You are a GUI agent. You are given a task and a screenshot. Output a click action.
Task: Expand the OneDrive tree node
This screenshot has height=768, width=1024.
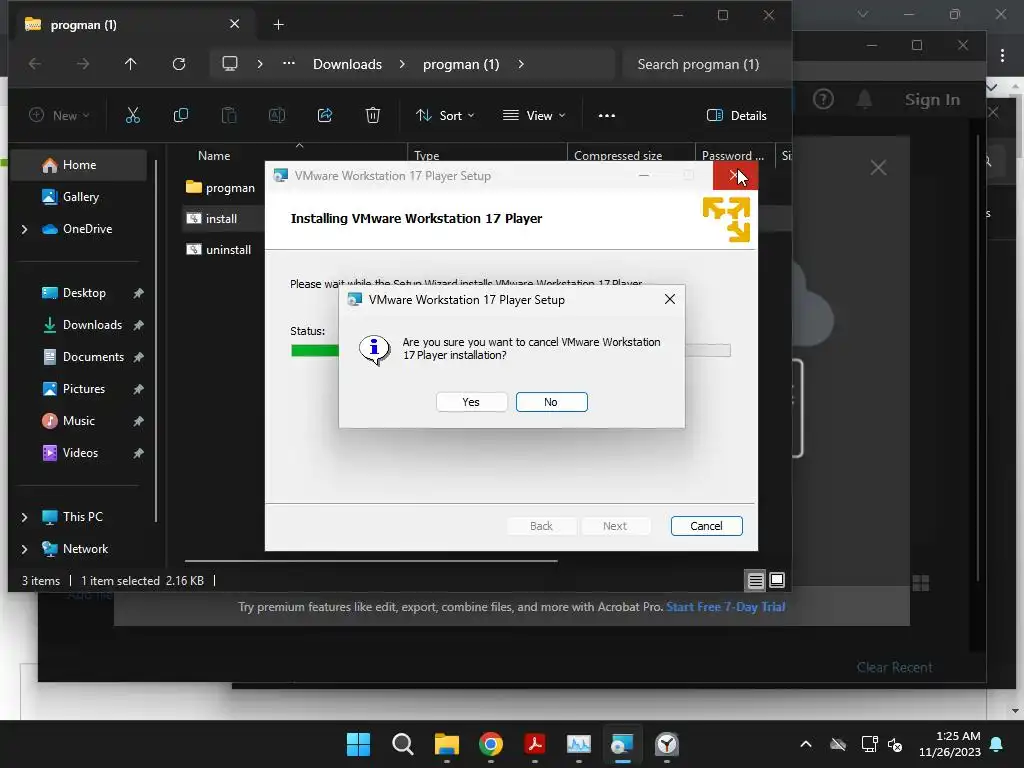point(24,229)
